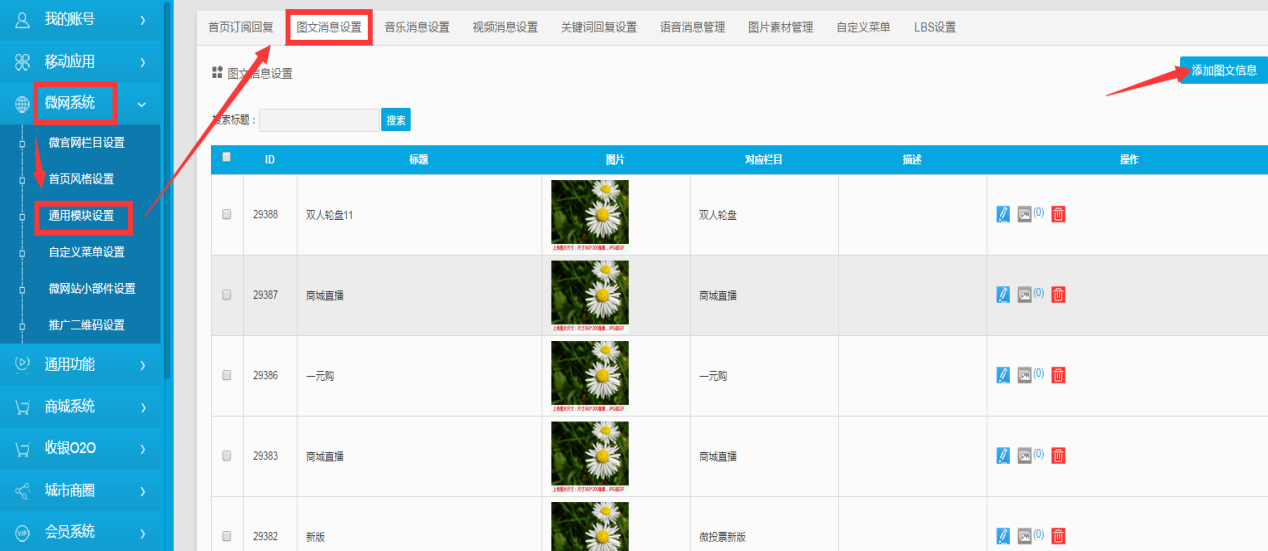Click the ID column header

[270, 160]
